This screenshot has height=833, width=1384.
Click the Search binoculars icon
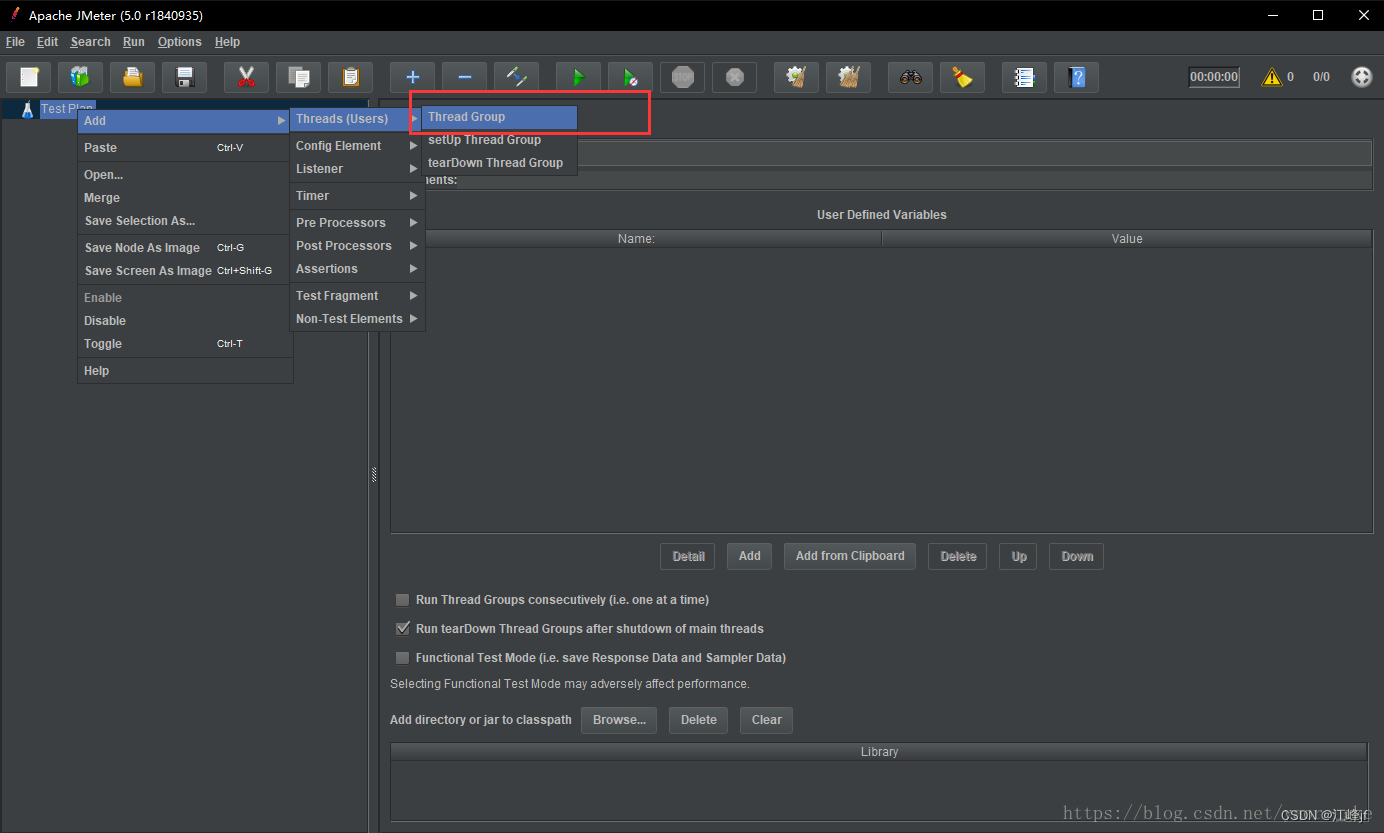[x=910, y=77]
